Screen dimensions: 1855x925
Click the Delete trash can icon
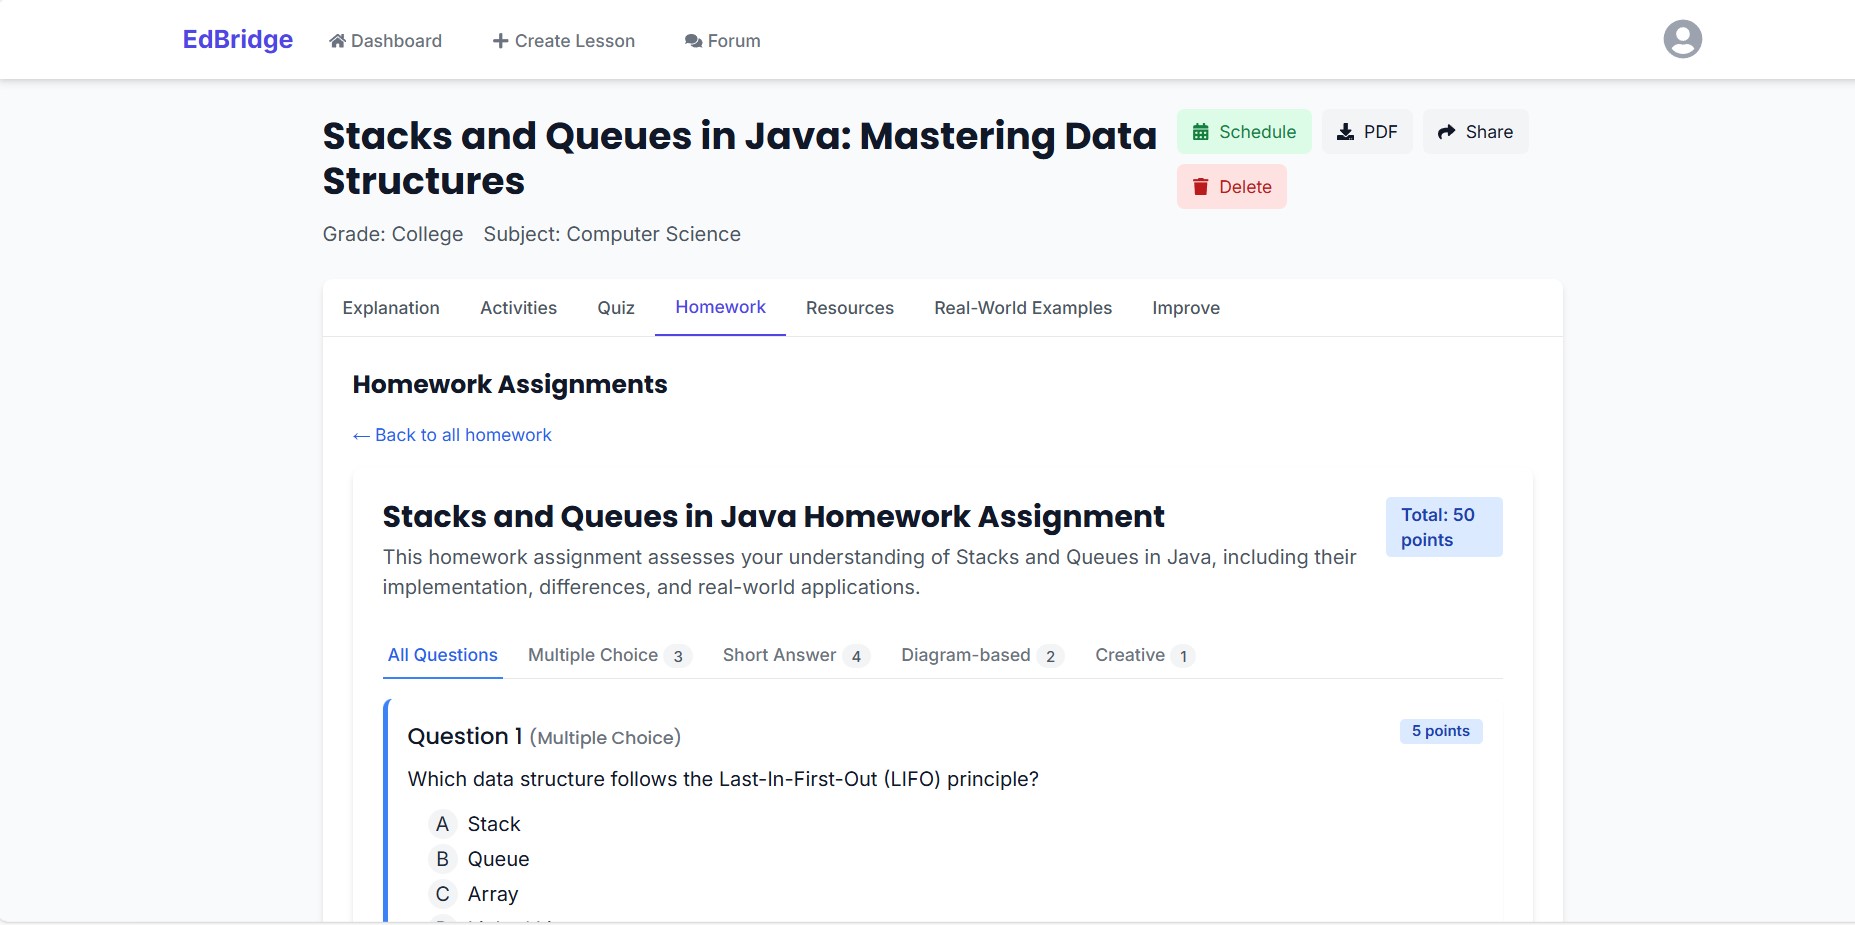click(1201, 187)
